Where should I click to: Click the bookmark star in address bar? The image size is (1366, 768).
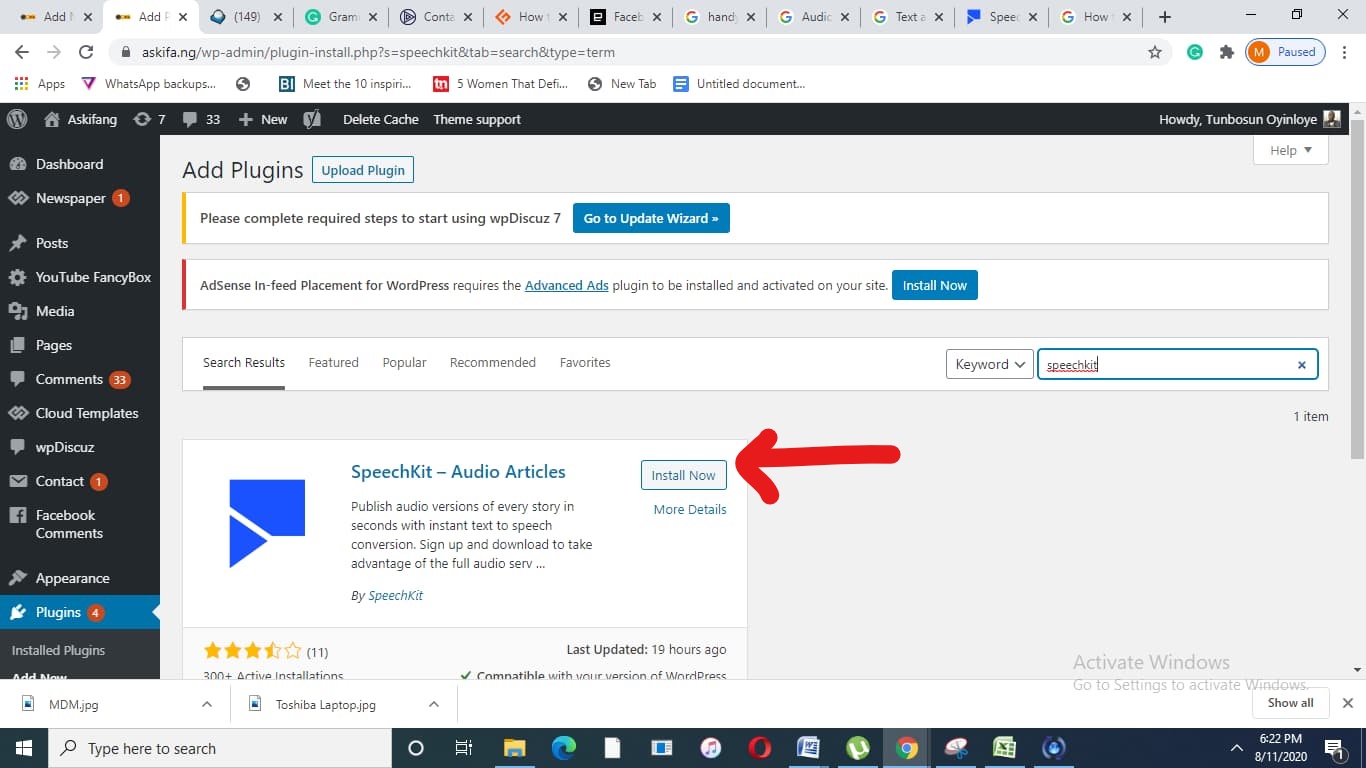(x=1155, y=52)
